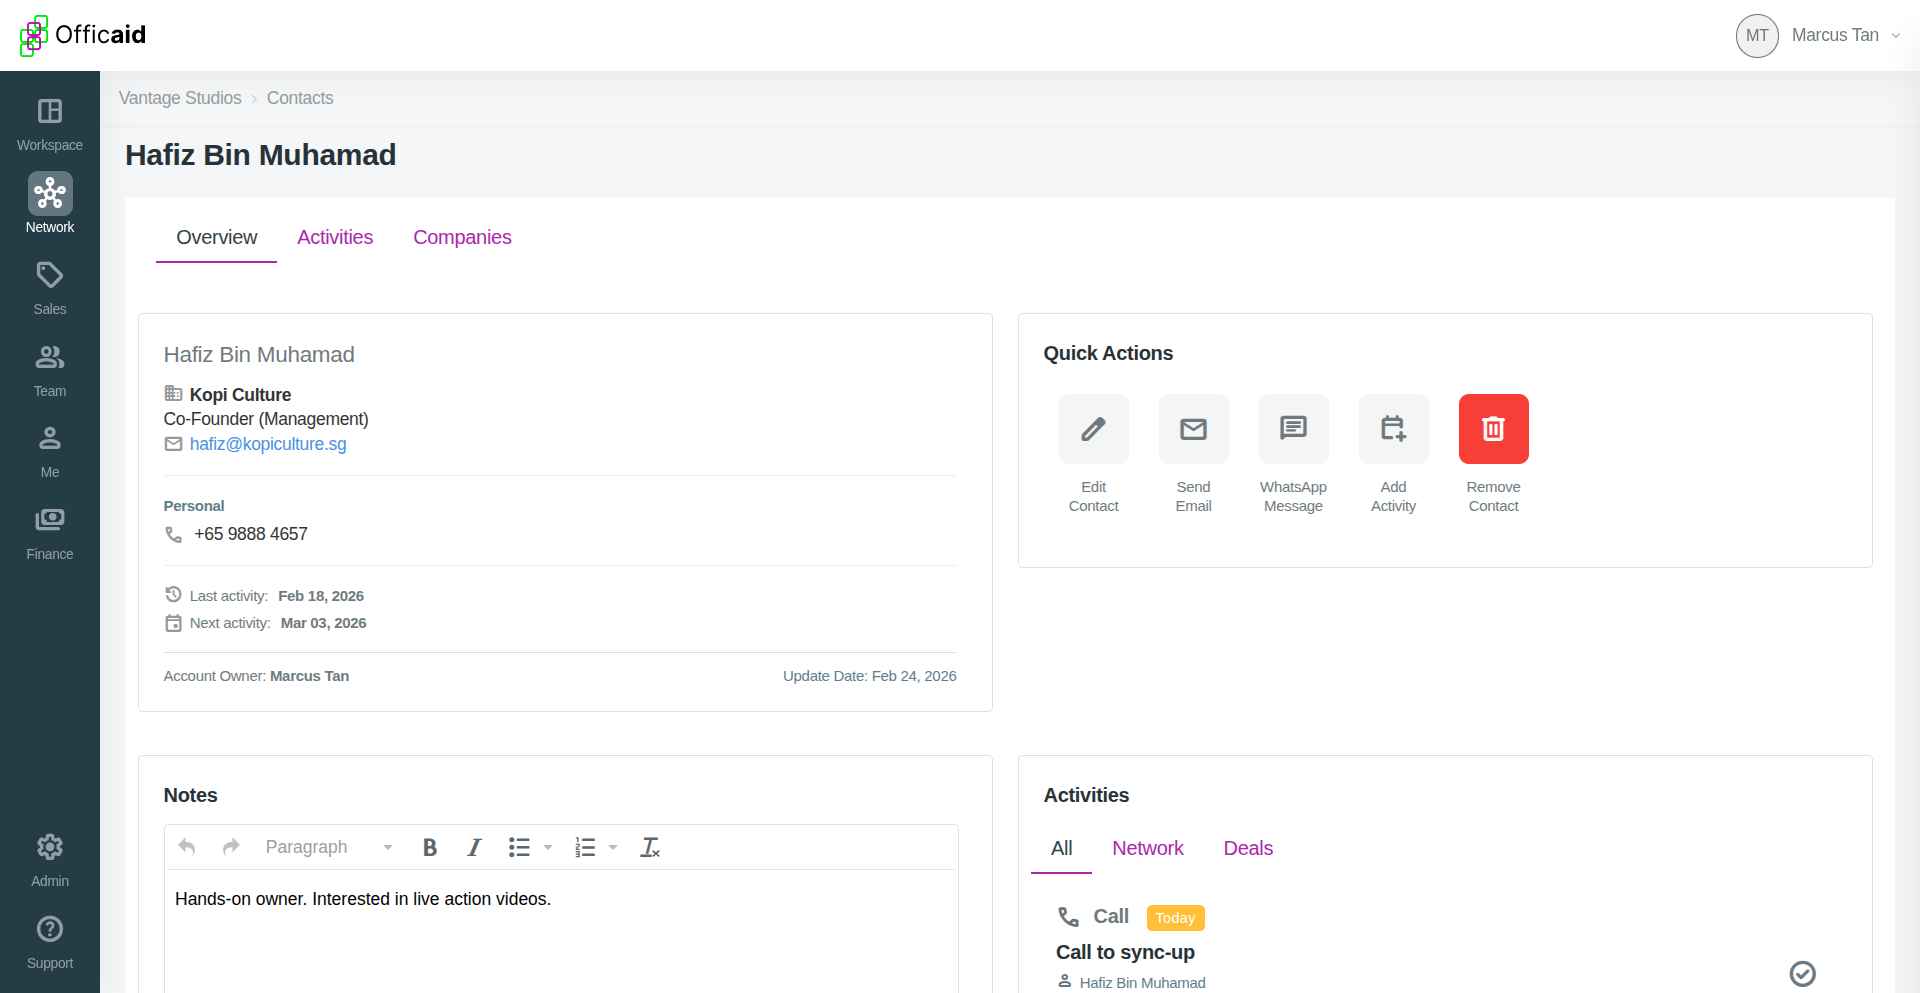Screen dimensions: 1920x993
Task: Click the Remove Contact trash icon
Action: pyautogui.click(x=1493, y=429)
